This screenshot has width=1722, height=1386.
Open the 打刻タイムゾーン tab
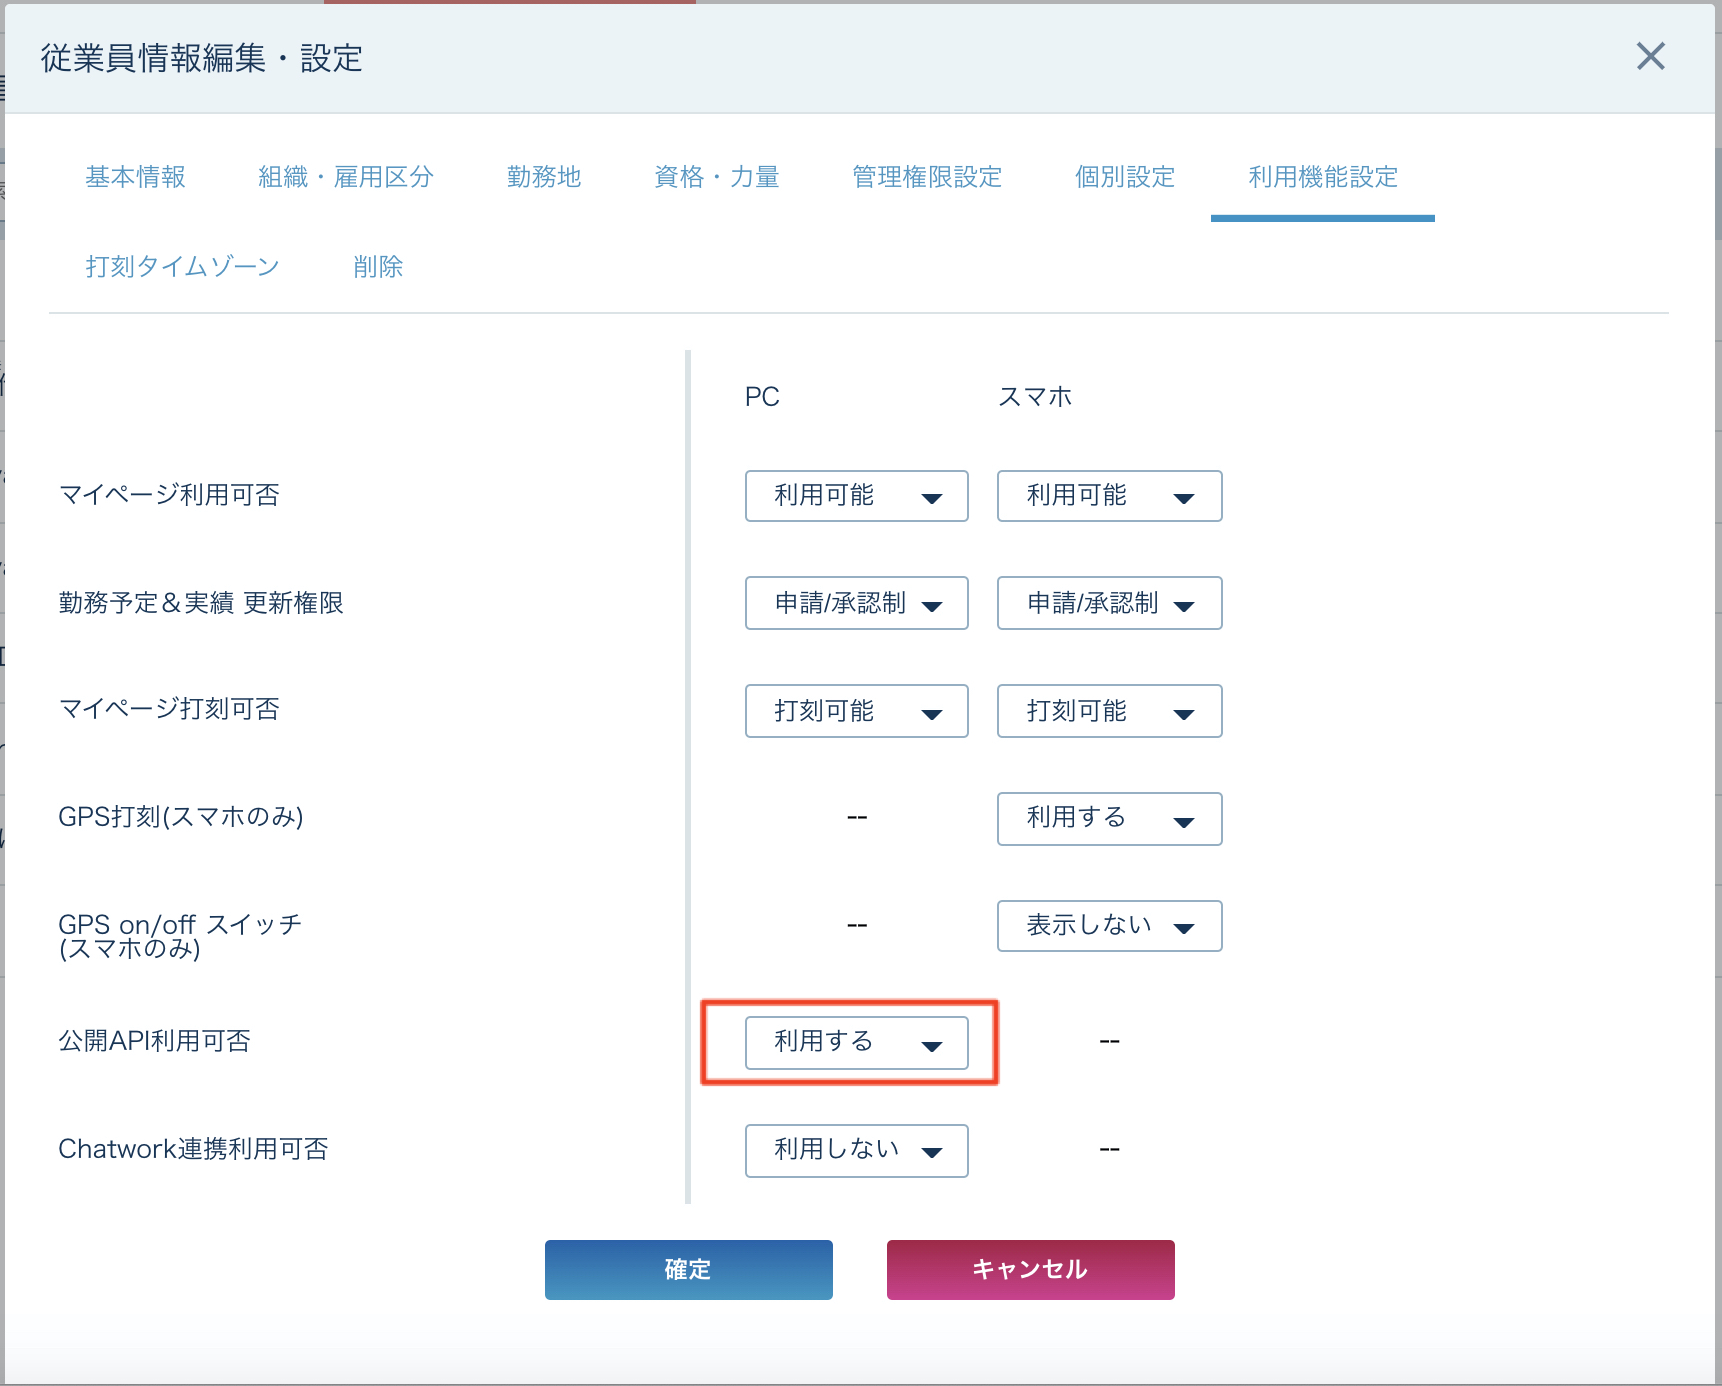(182, 267)
